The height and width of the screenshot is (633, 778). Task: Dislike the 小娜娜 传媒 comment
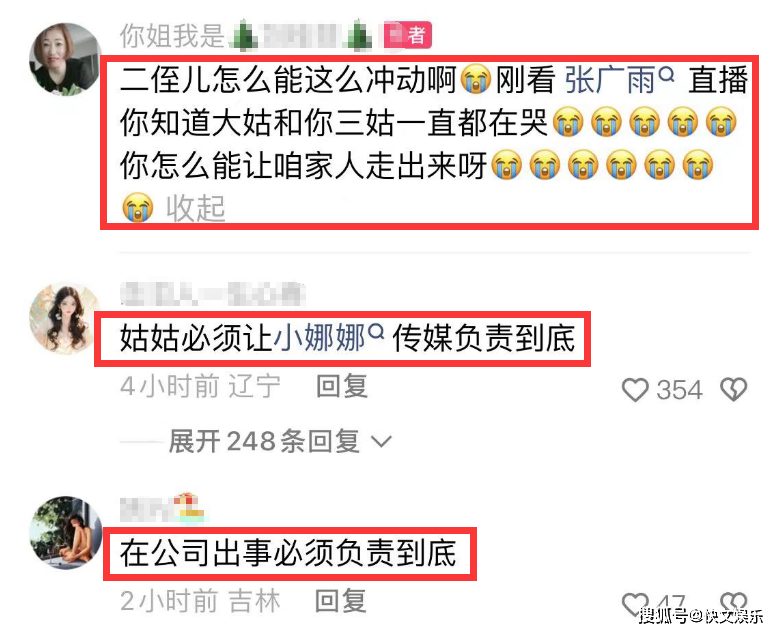(734, 389)
